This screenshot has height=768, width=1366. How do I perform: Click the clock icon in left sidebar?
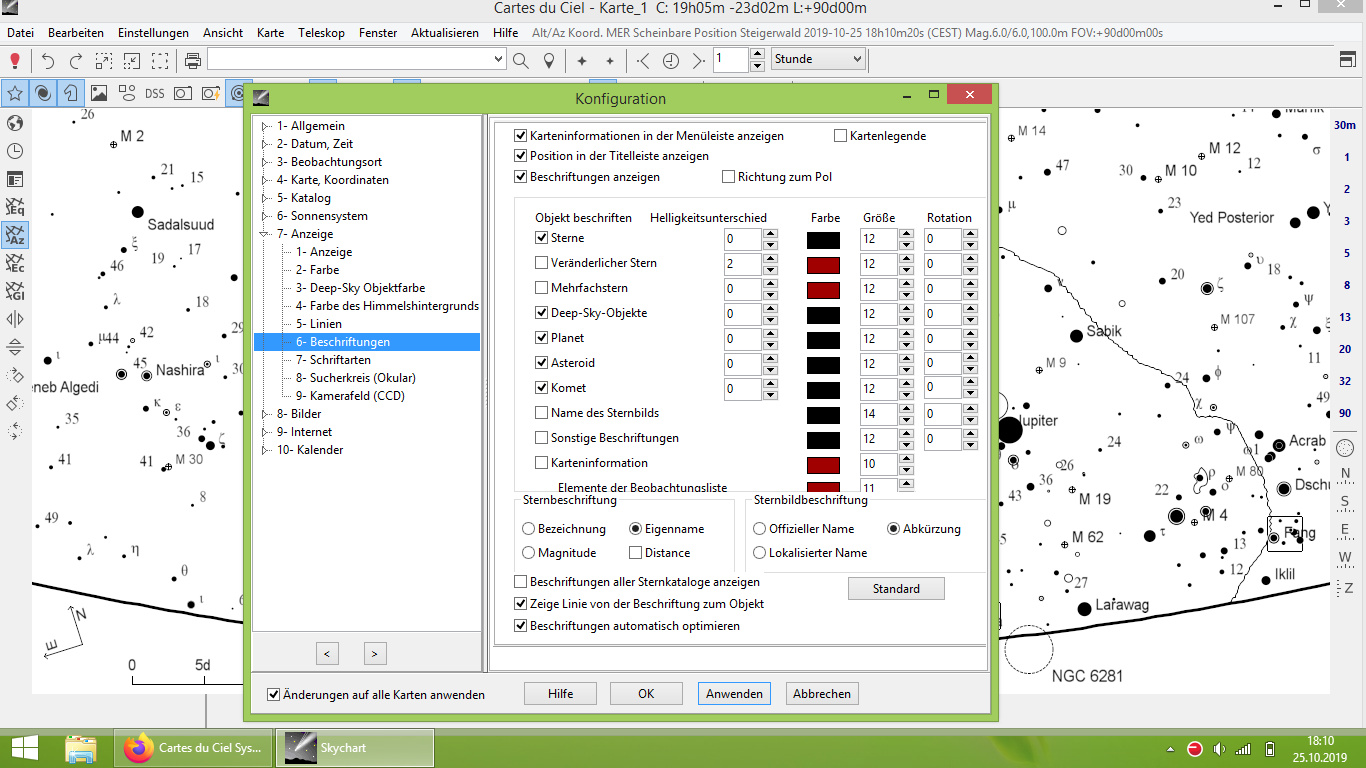[x=15, y=151]
